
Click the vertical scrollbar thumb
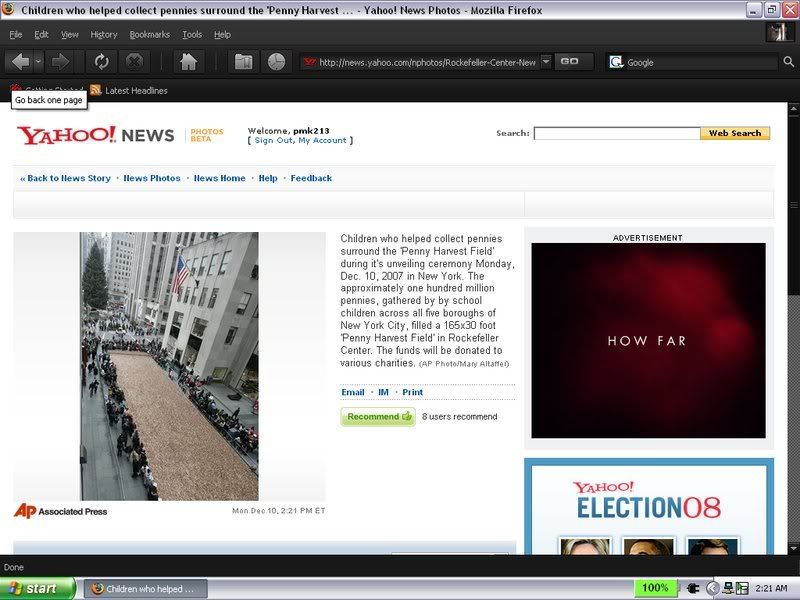(794, 205)
